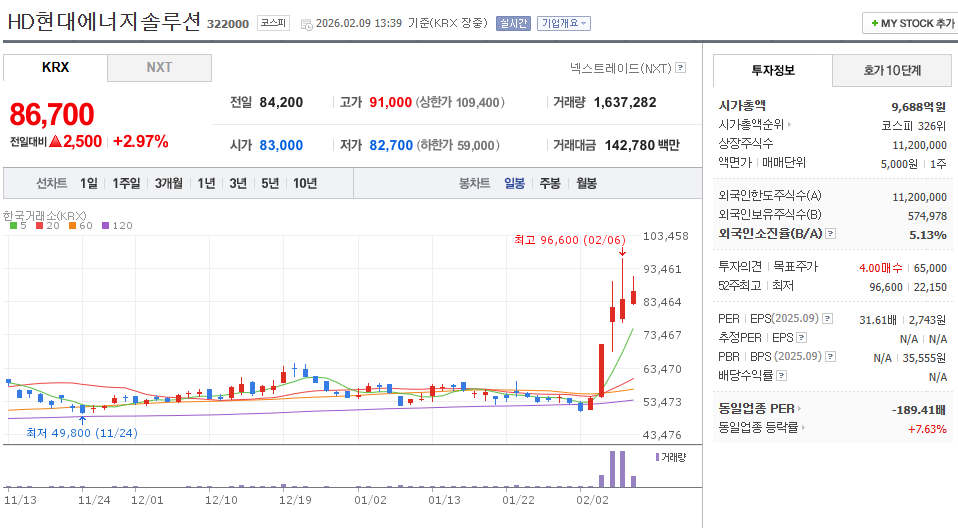958x528 pixels.
Task: Click 52주최고 value 96,600
Action: 886,287
